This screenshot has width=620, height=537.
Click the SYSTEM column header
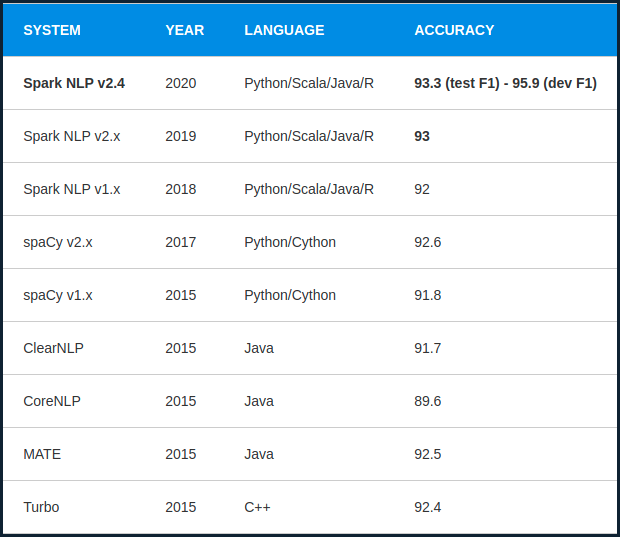pyautogui.click(x=52, y=30)
